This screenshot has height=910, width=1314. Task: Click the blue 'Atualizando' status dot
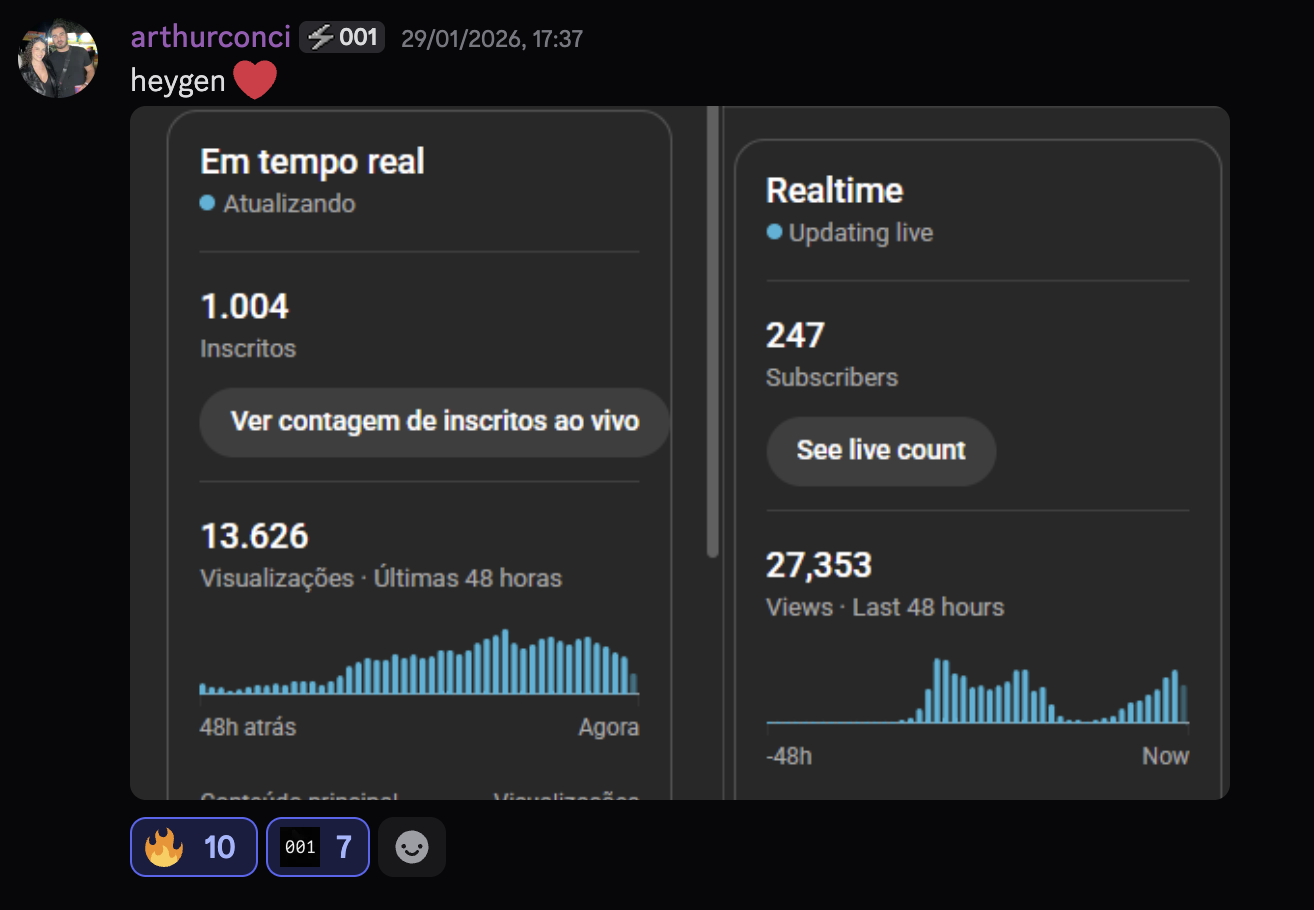pos(207,203)
